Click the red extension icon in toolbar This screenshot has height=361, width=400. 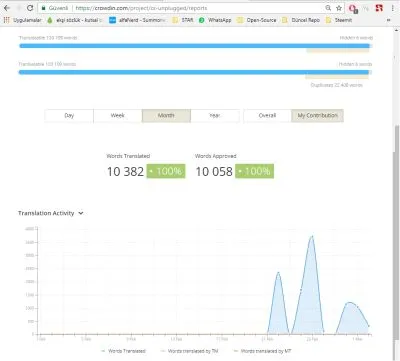click(379, 8)
